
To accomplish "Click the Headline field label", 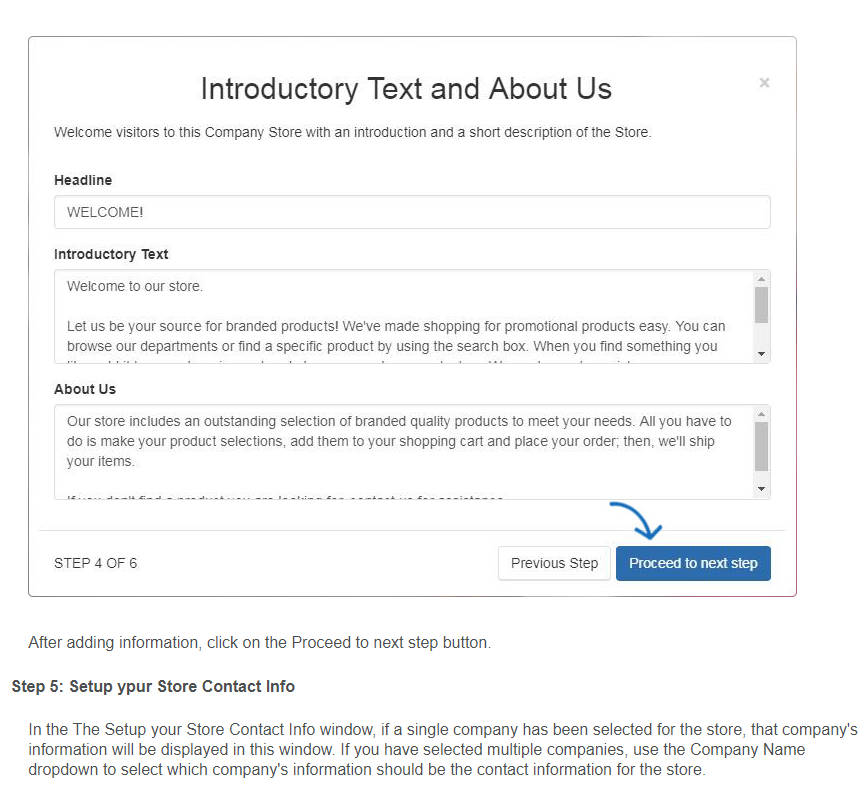I will [x=83, y=180].
